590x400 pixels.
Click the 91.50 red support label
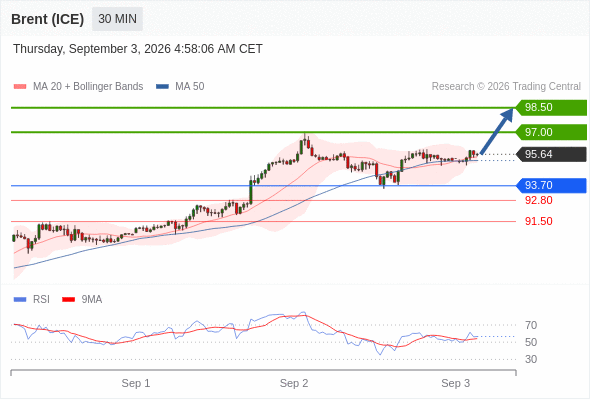539,221
